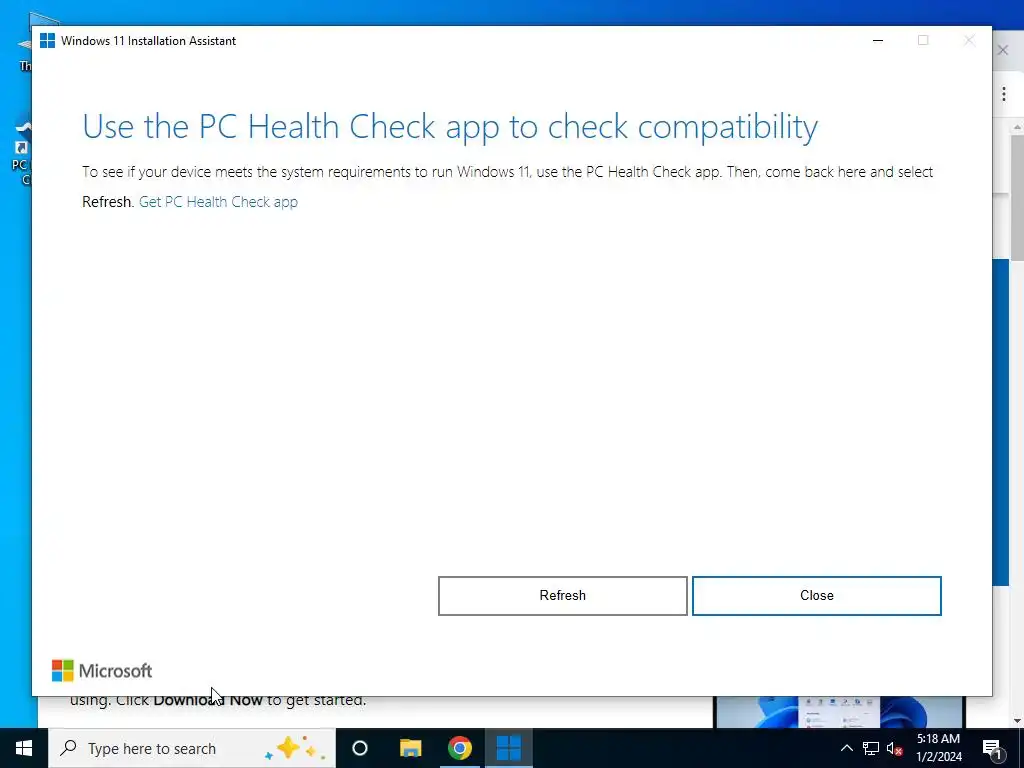
Task: Click the Windows 11 thumbnail on the webpage
Action: (839, 712)
